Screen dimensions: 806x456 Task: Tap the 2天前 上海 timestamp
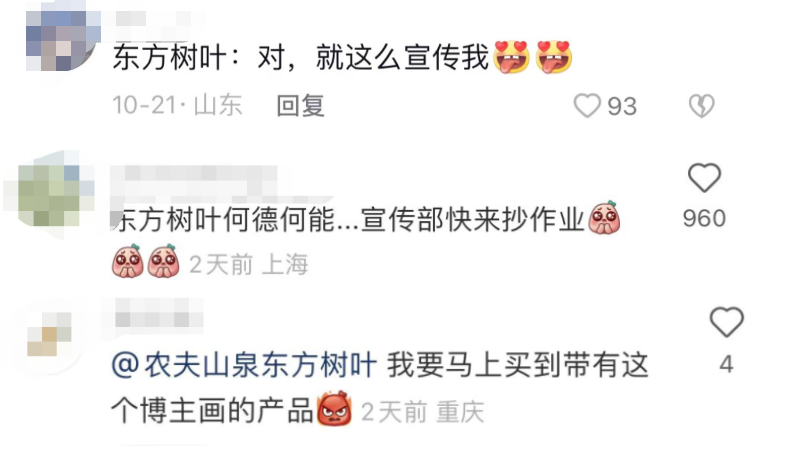click(x=249, y=265)
